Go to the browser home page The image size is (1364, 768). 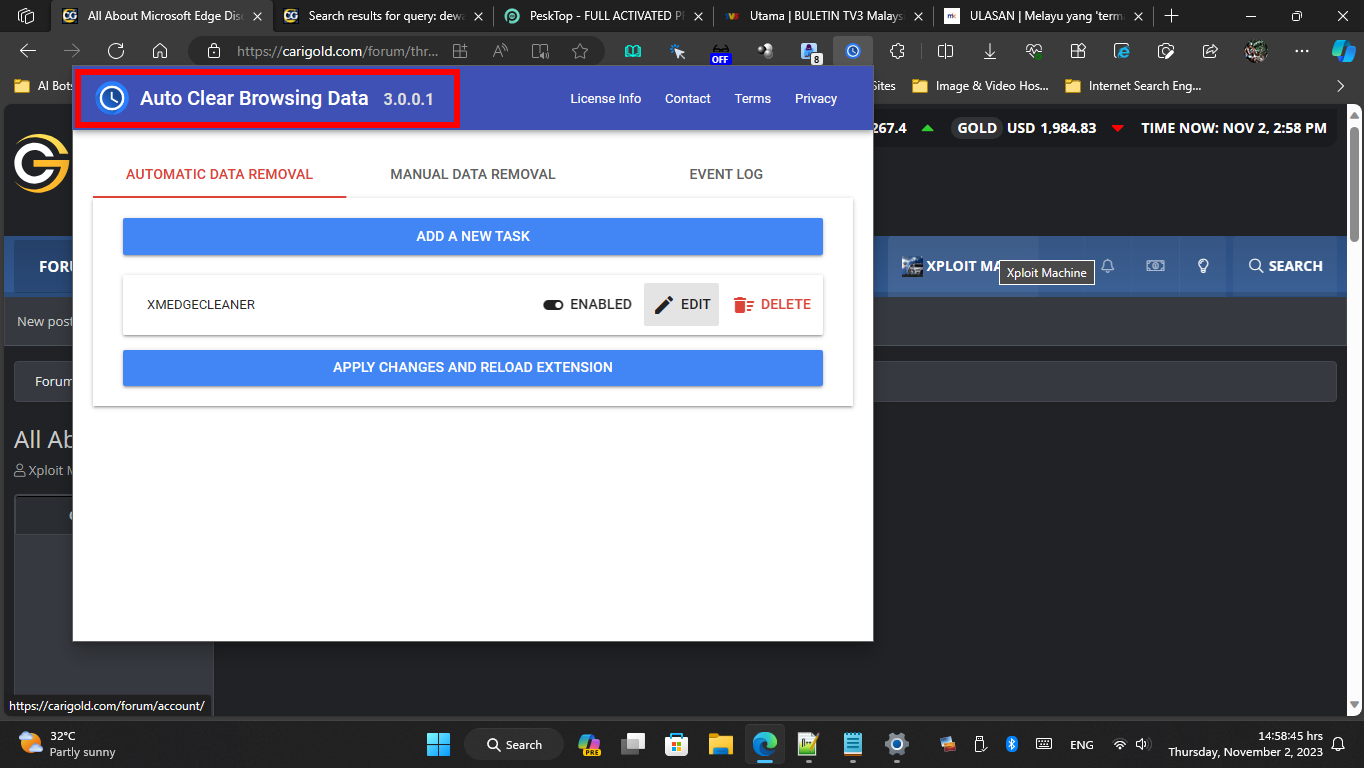pyautogui.click(x=160, y=51)
